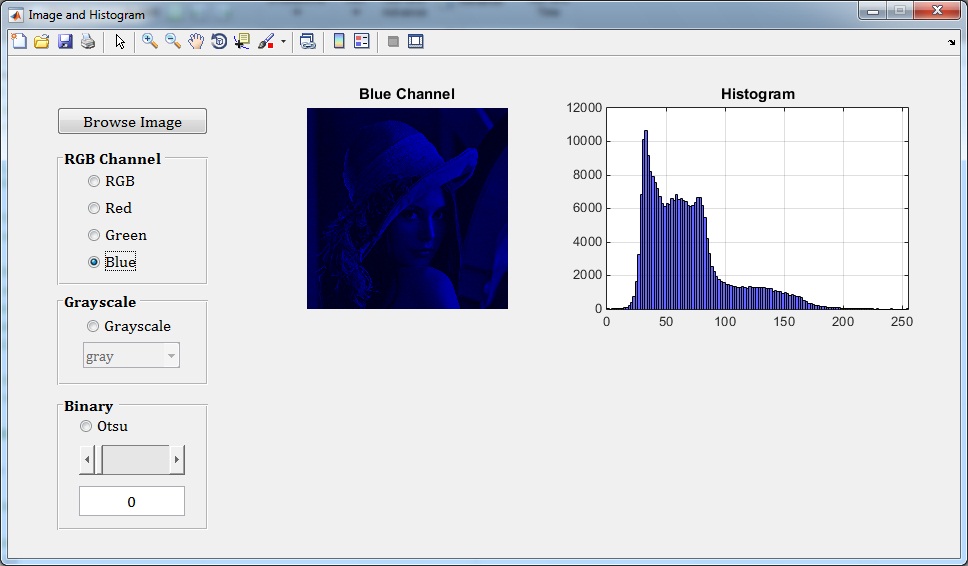Screen dimensions: 968x566
Task: Print the figure using printer icon
Action: 88,41
